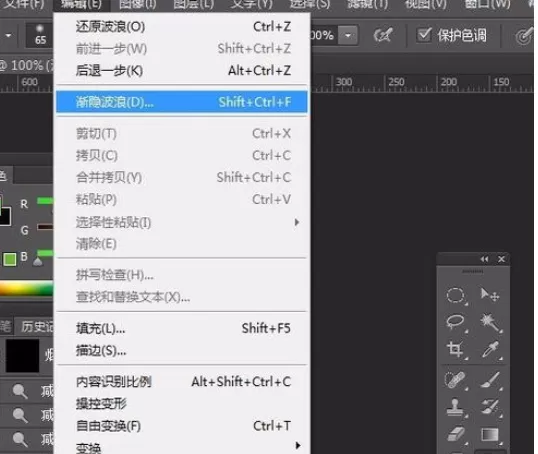Click the airbrush icon in options bar
Screen dimensions: 538x454
point(383,35)
